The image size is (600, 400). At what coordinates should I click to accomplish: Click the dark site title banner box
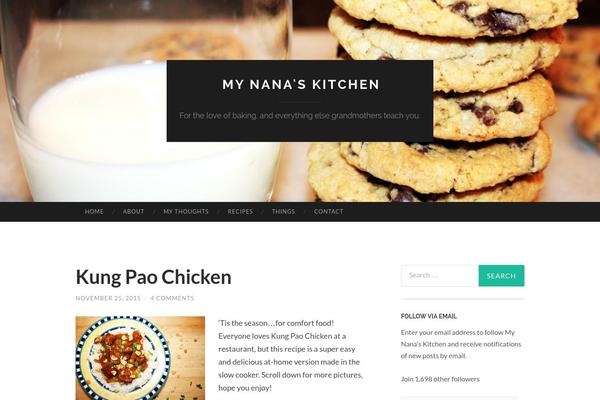(x=300, y=101)
